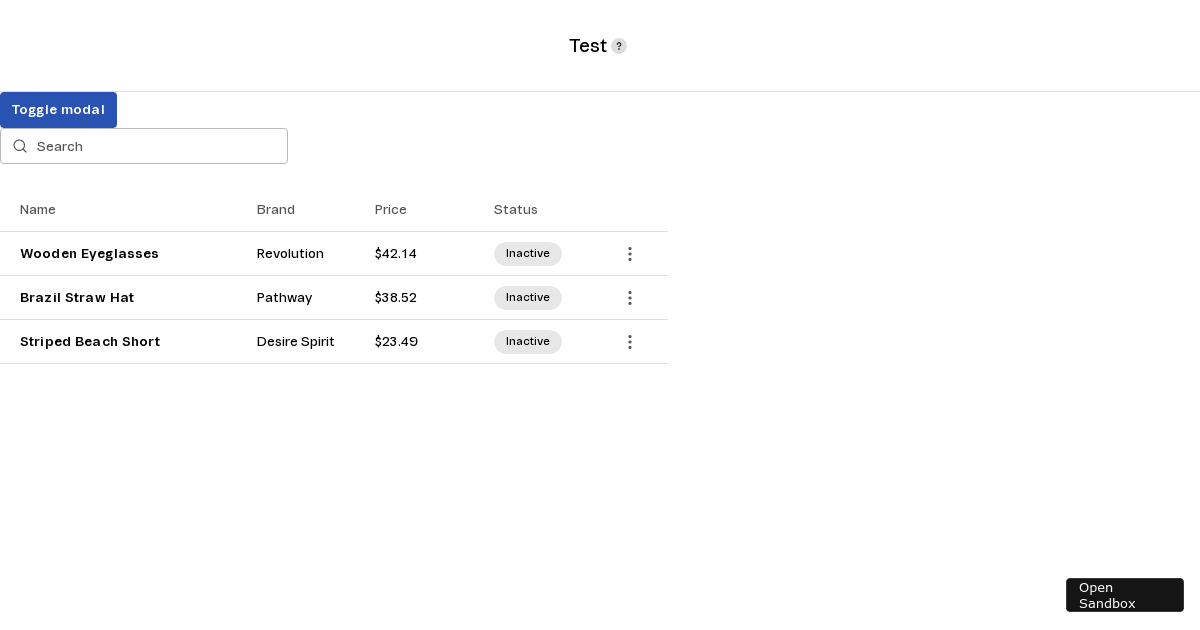1200x630 pixels.
Task: Click the Inactive badge for Wooden Eyeglasses
Action: click(x=528, y=254)
